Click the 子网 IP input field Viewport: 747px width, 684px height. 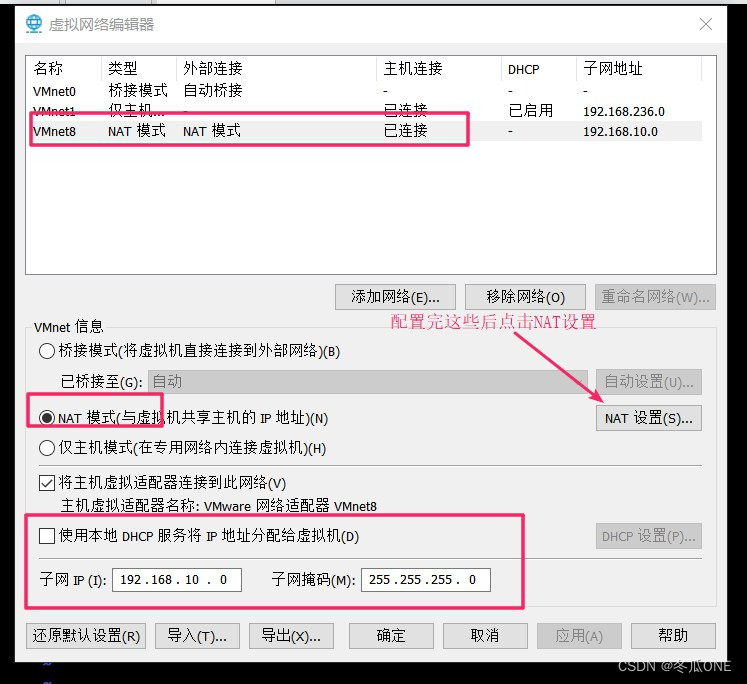point(177,580)
